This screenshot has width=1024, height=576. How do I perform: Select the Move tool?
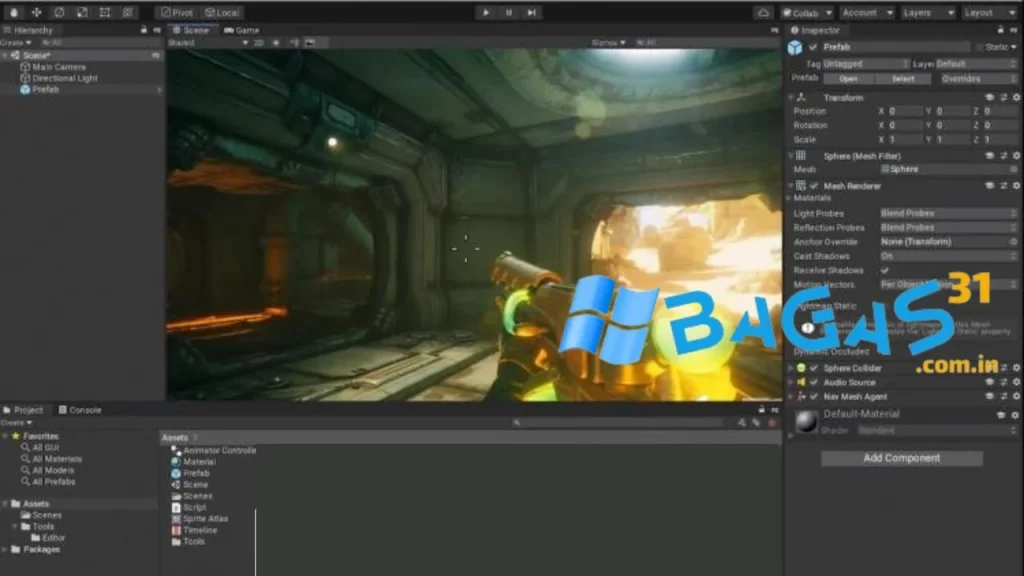[x=37, y=12]
